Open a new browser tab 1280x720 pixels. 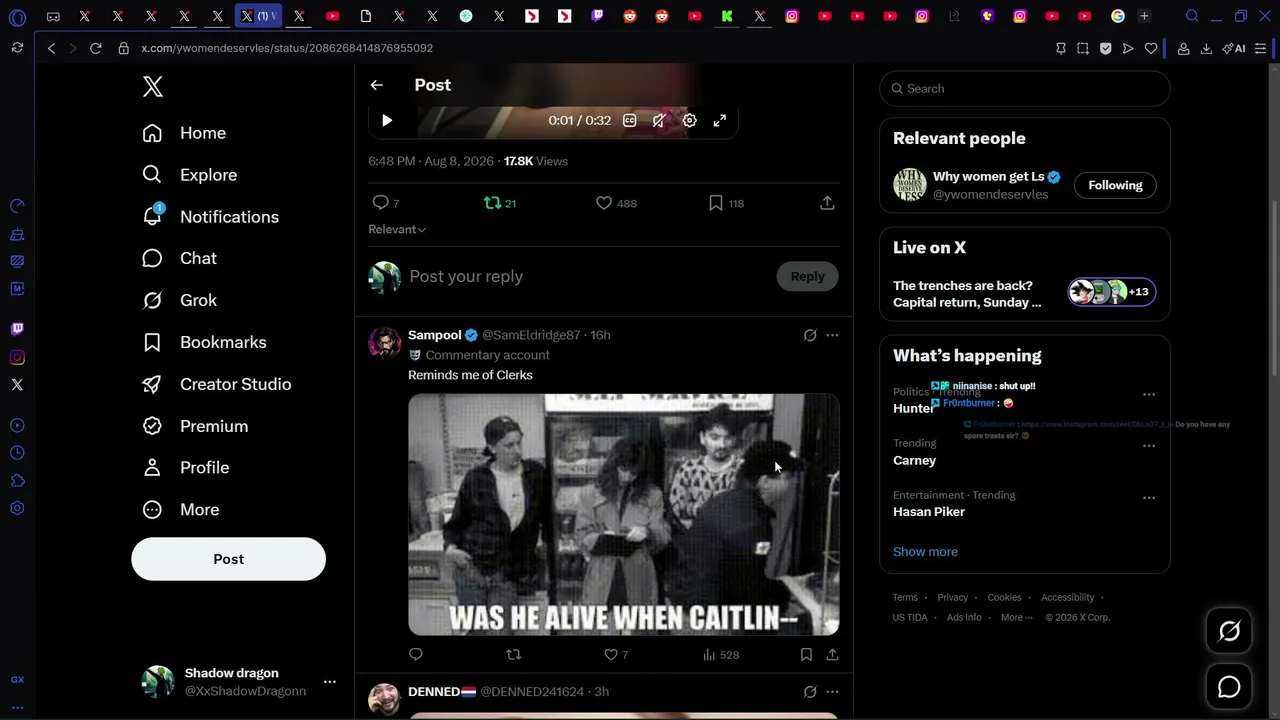coord(1144,16)
